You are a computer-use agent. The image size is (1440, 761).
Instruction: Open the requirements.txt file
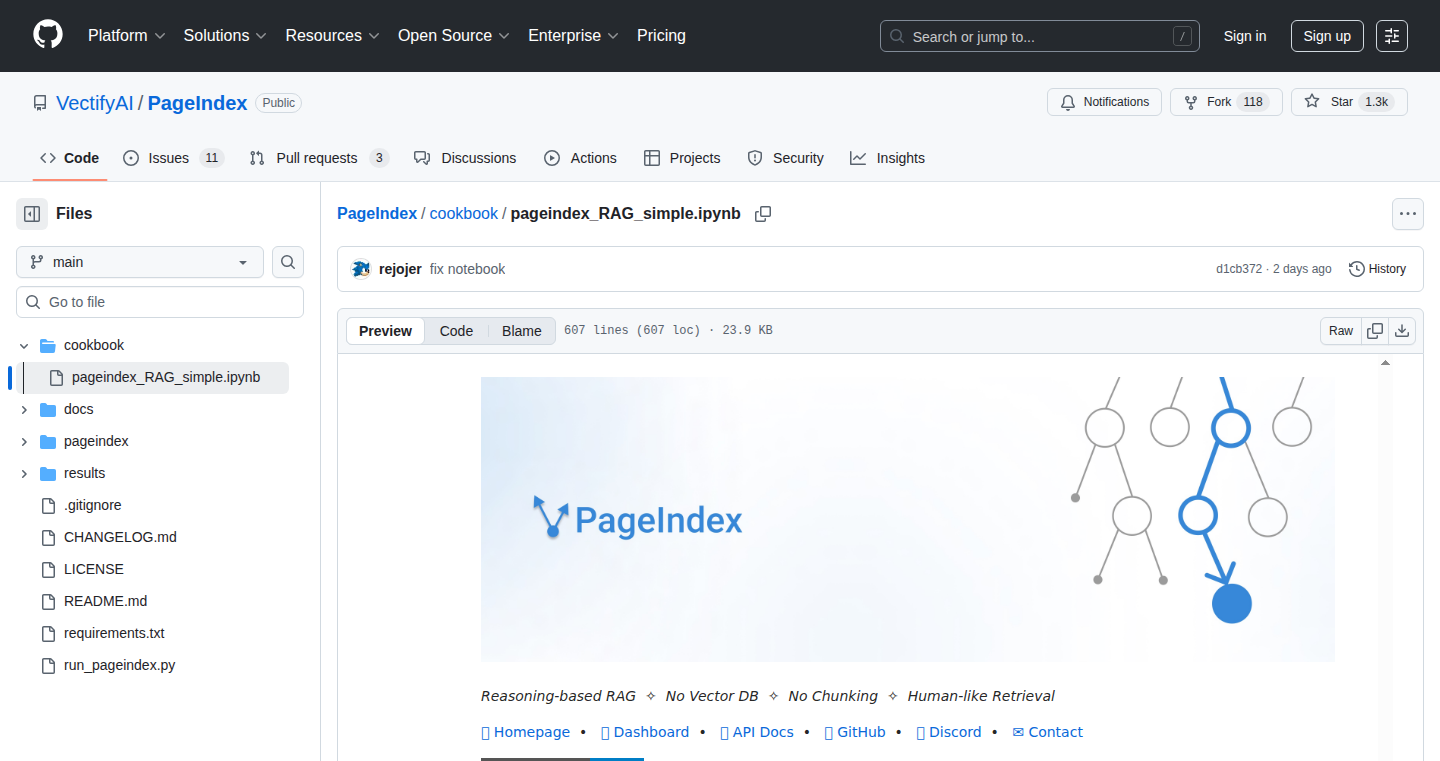[x=114, y=633]
